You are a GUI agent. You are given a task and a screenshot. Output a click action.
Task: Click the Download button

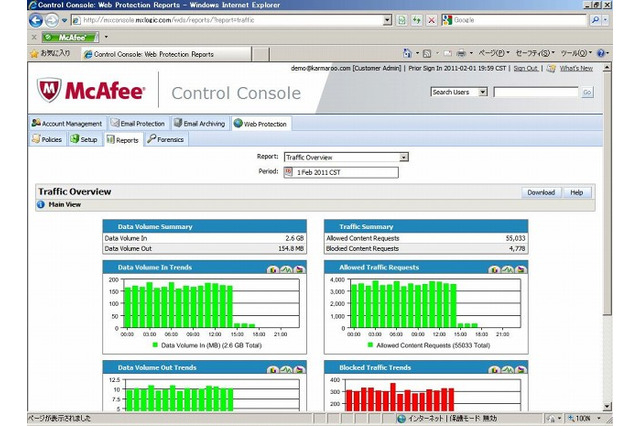point(541,192)
